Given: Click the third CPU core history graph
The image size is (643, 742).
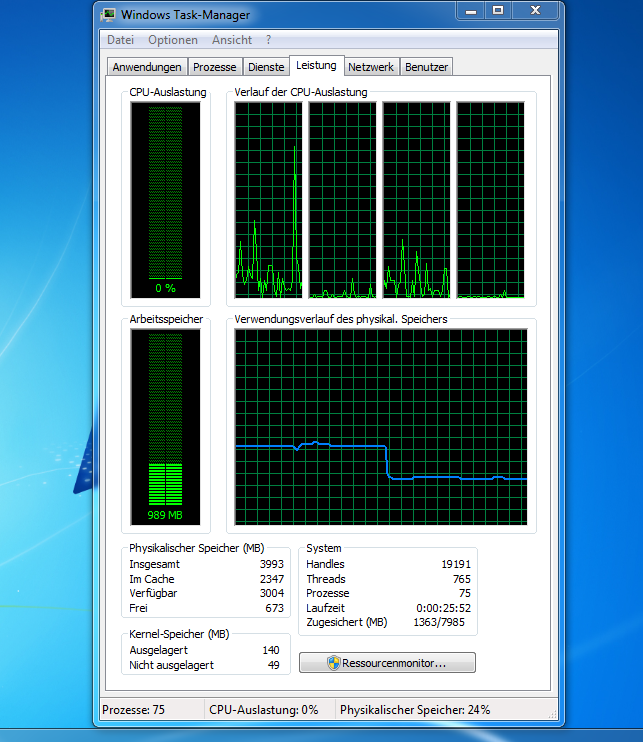Looking at the screenshot, I should [416, 200].
